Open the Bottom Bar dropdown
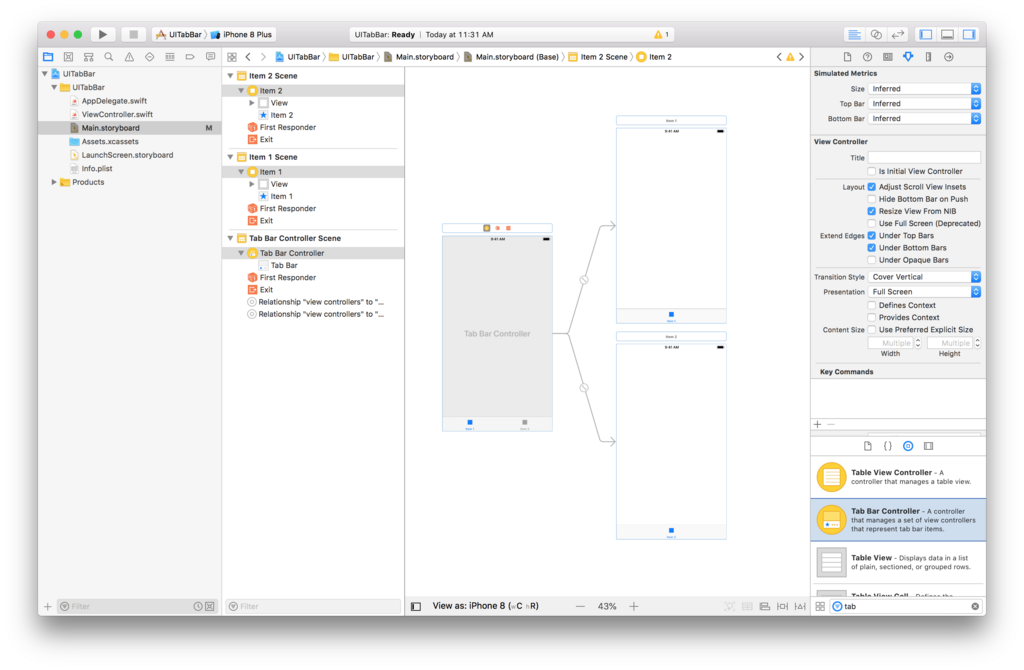 (924, 119)
